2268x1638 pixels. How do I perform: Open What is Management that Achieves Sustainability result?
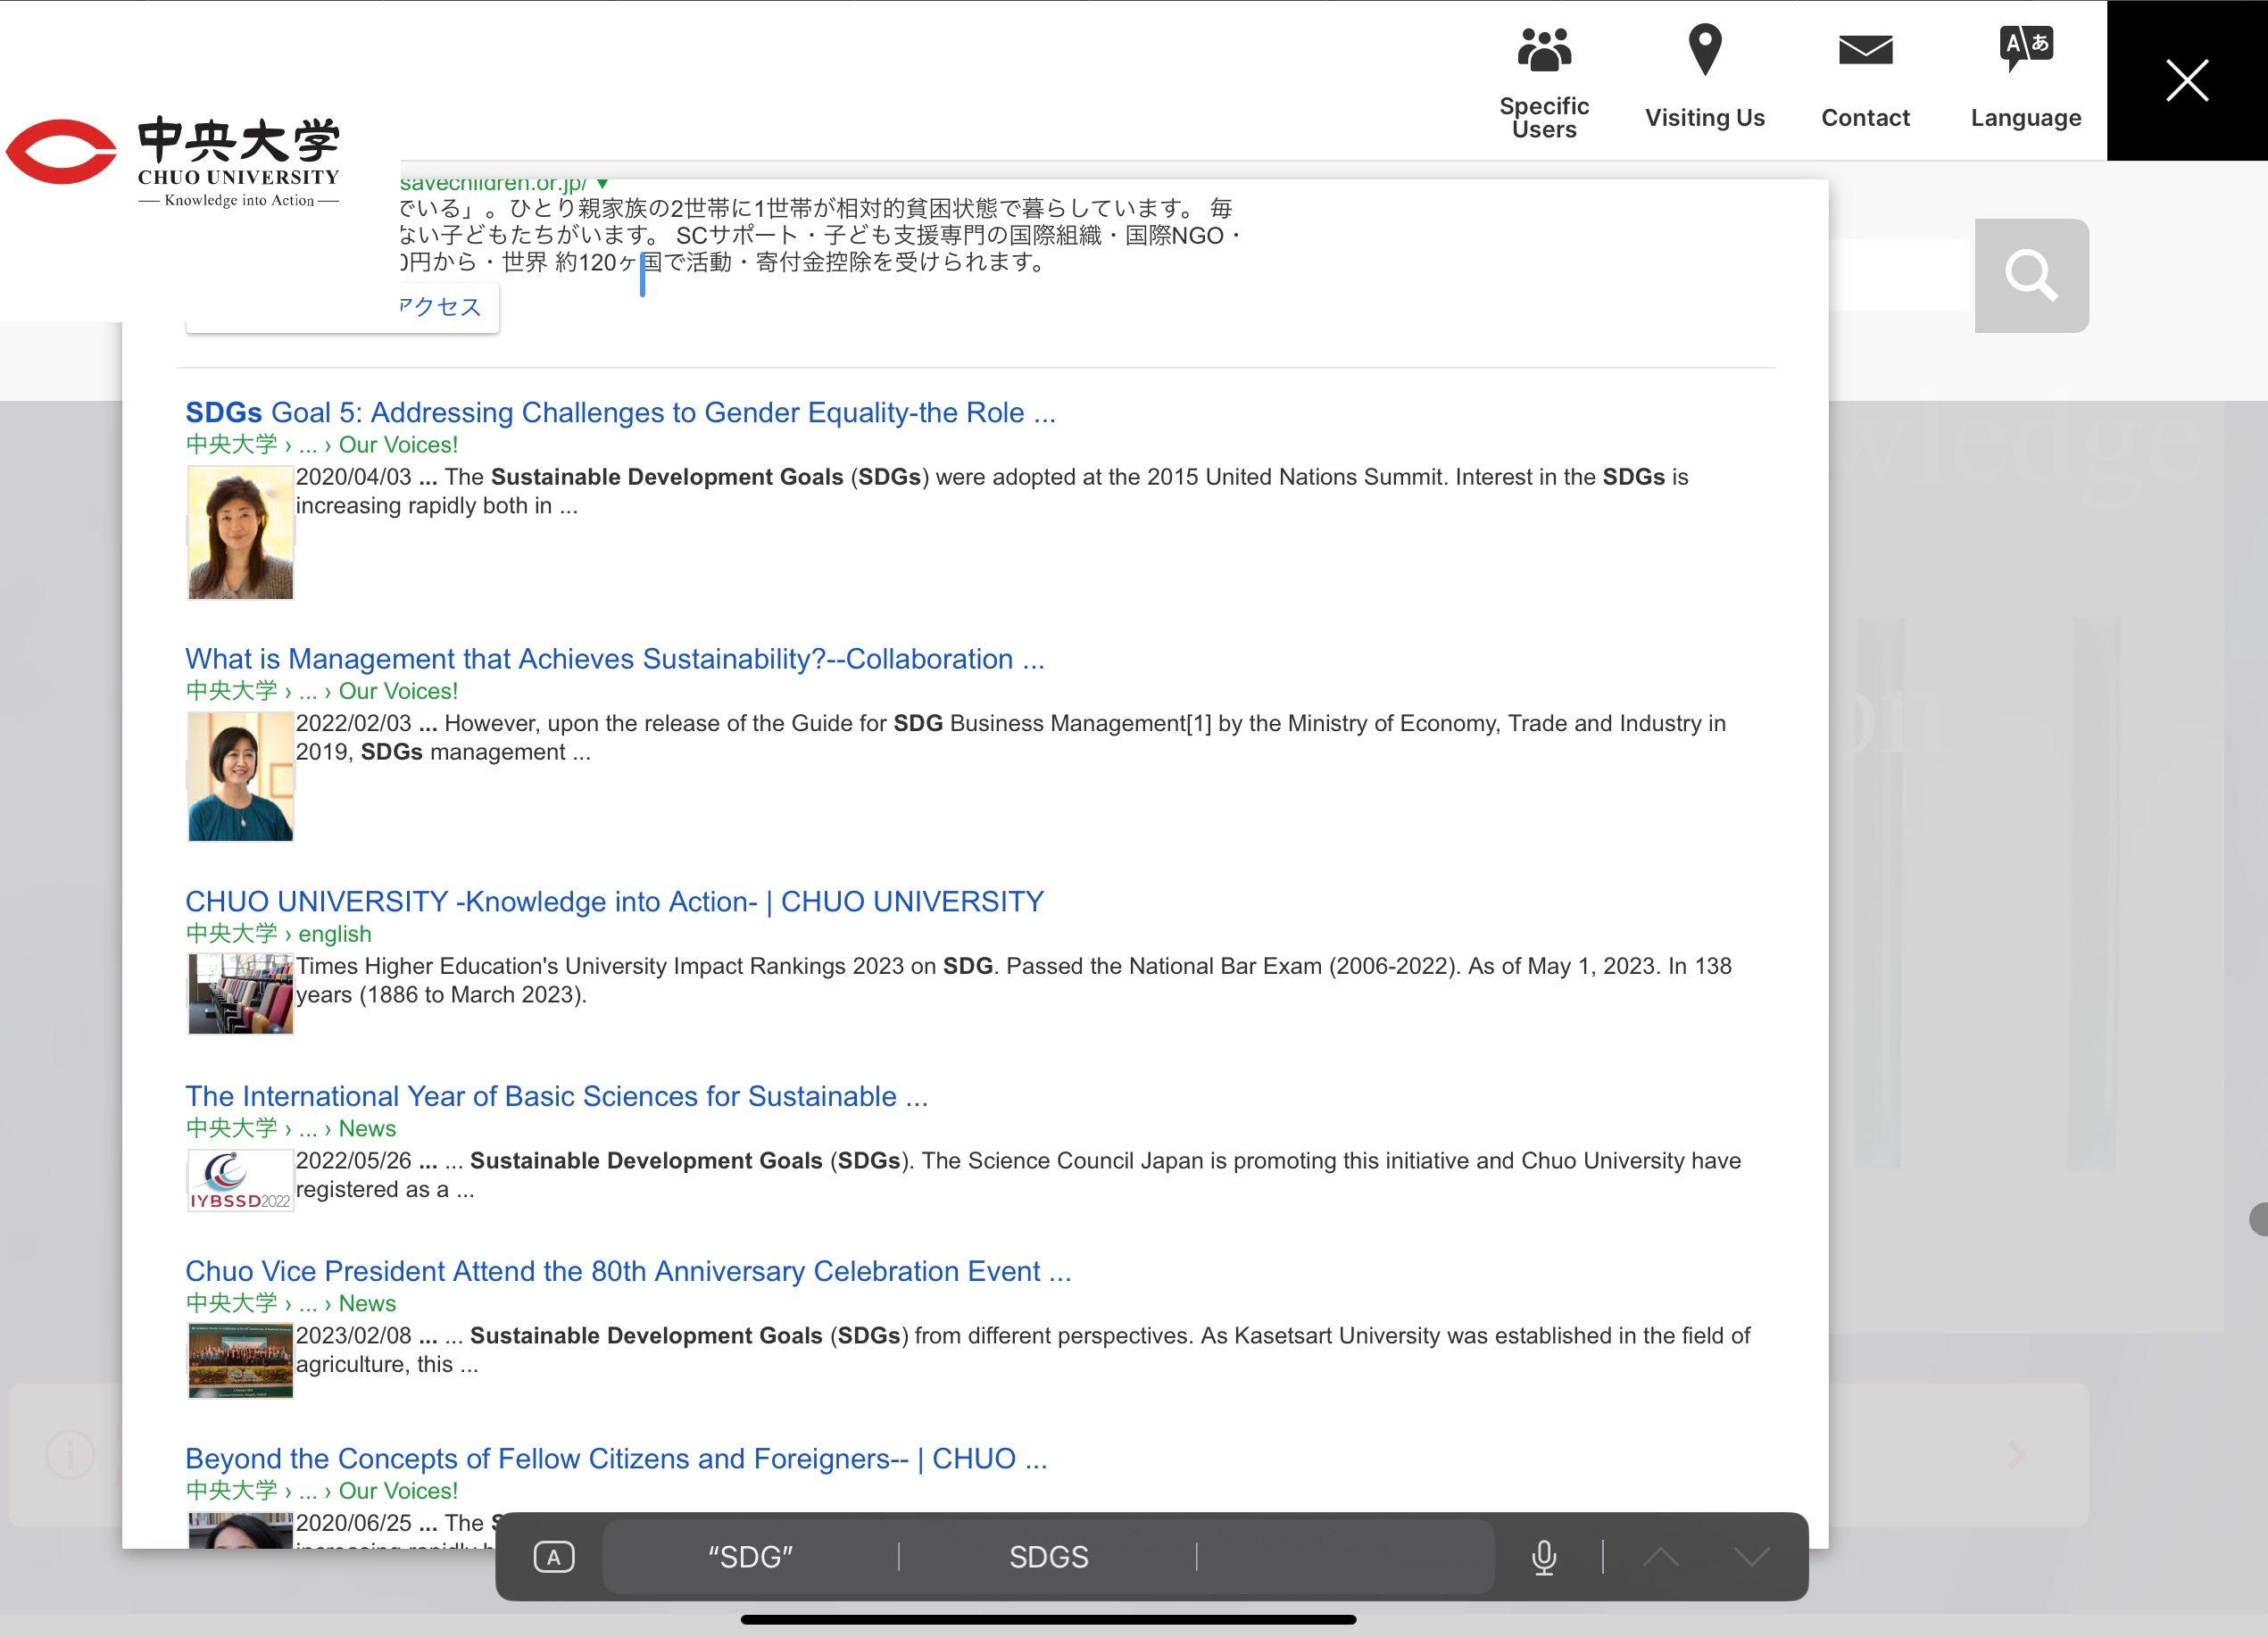coord(615,659)
